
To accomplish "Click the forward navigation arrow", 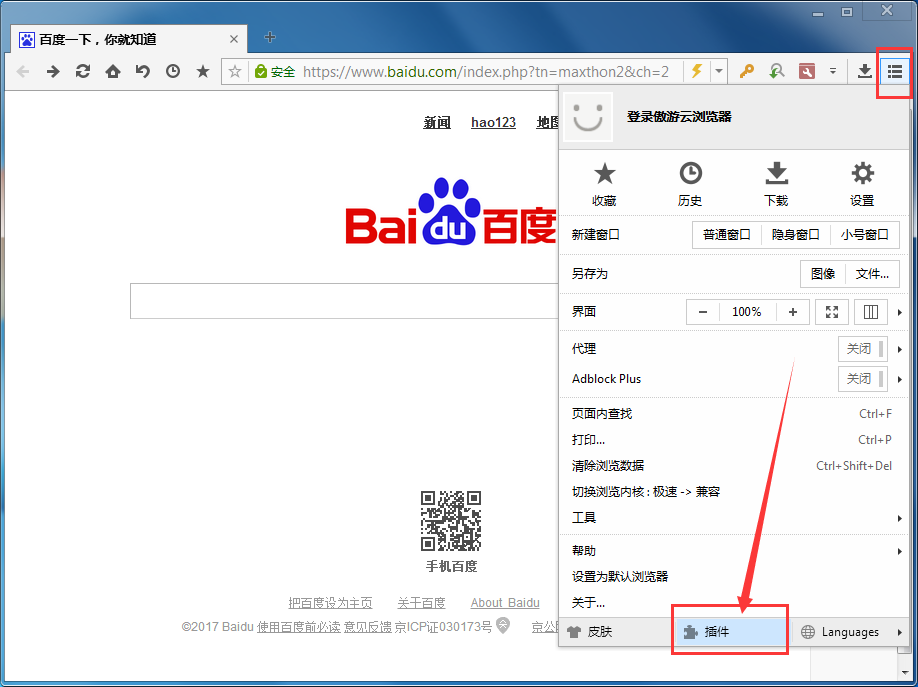I will click(x=53, y=71).
